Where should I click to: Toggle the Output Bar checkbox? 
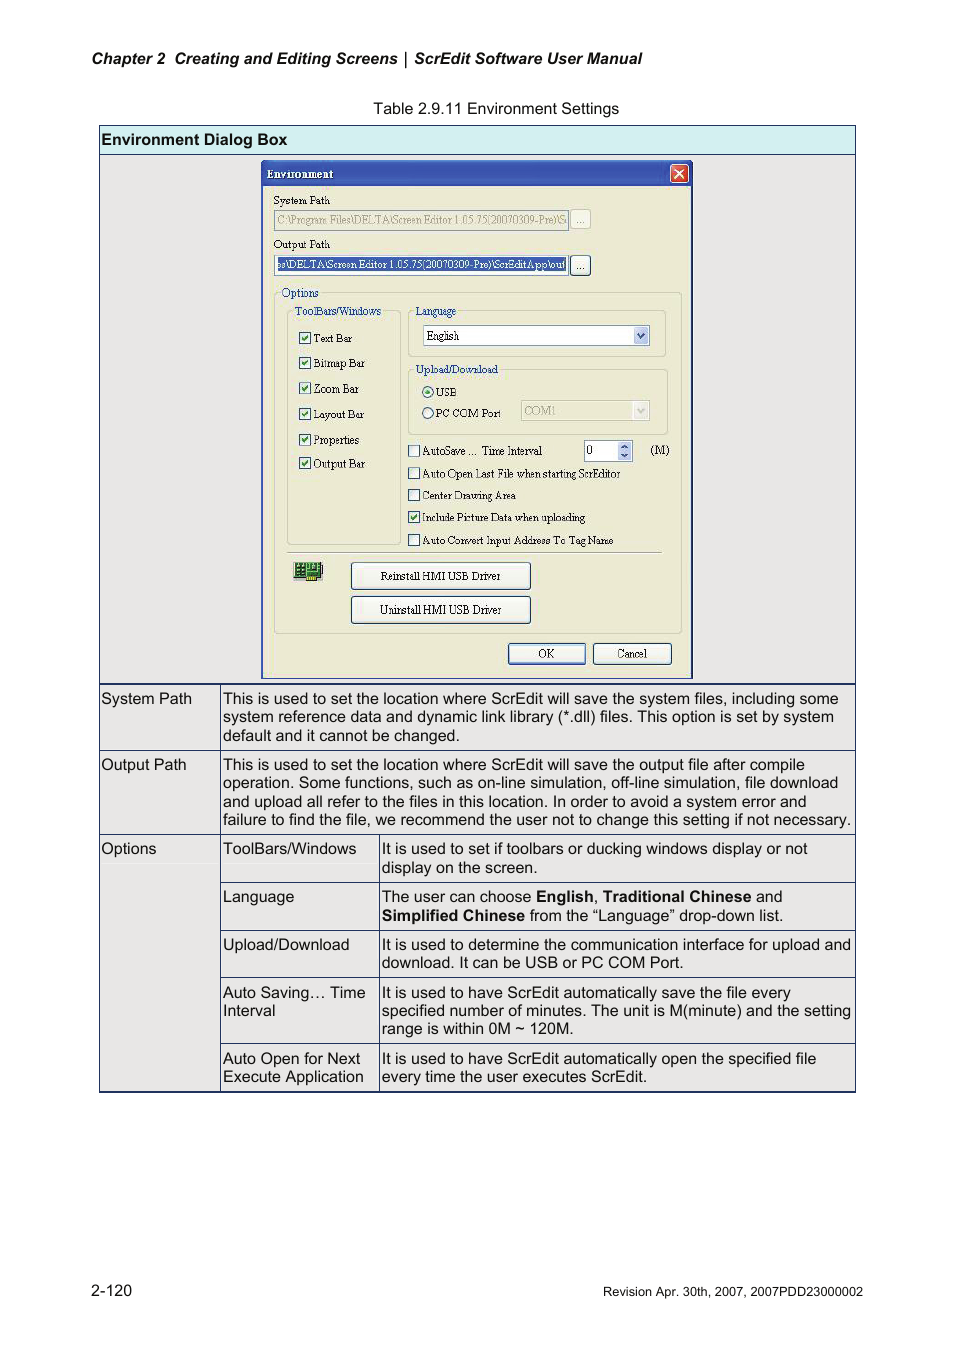coord(305,463)
